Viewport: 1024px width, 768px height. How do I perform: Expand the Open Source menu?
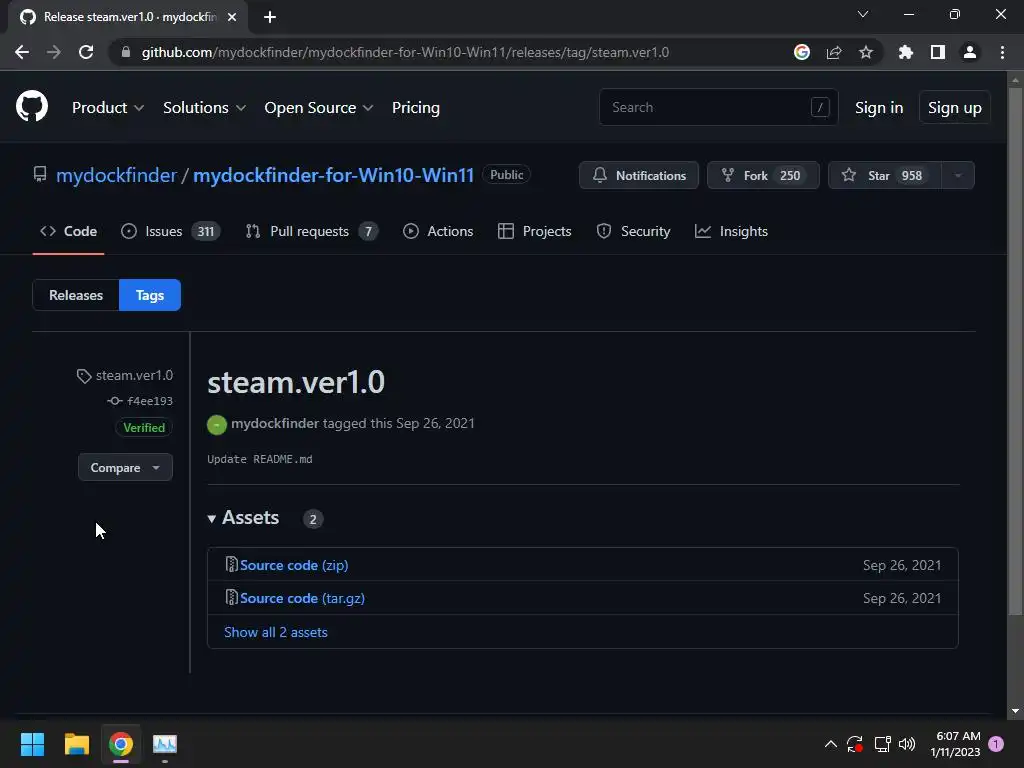[x=319, y=107]
